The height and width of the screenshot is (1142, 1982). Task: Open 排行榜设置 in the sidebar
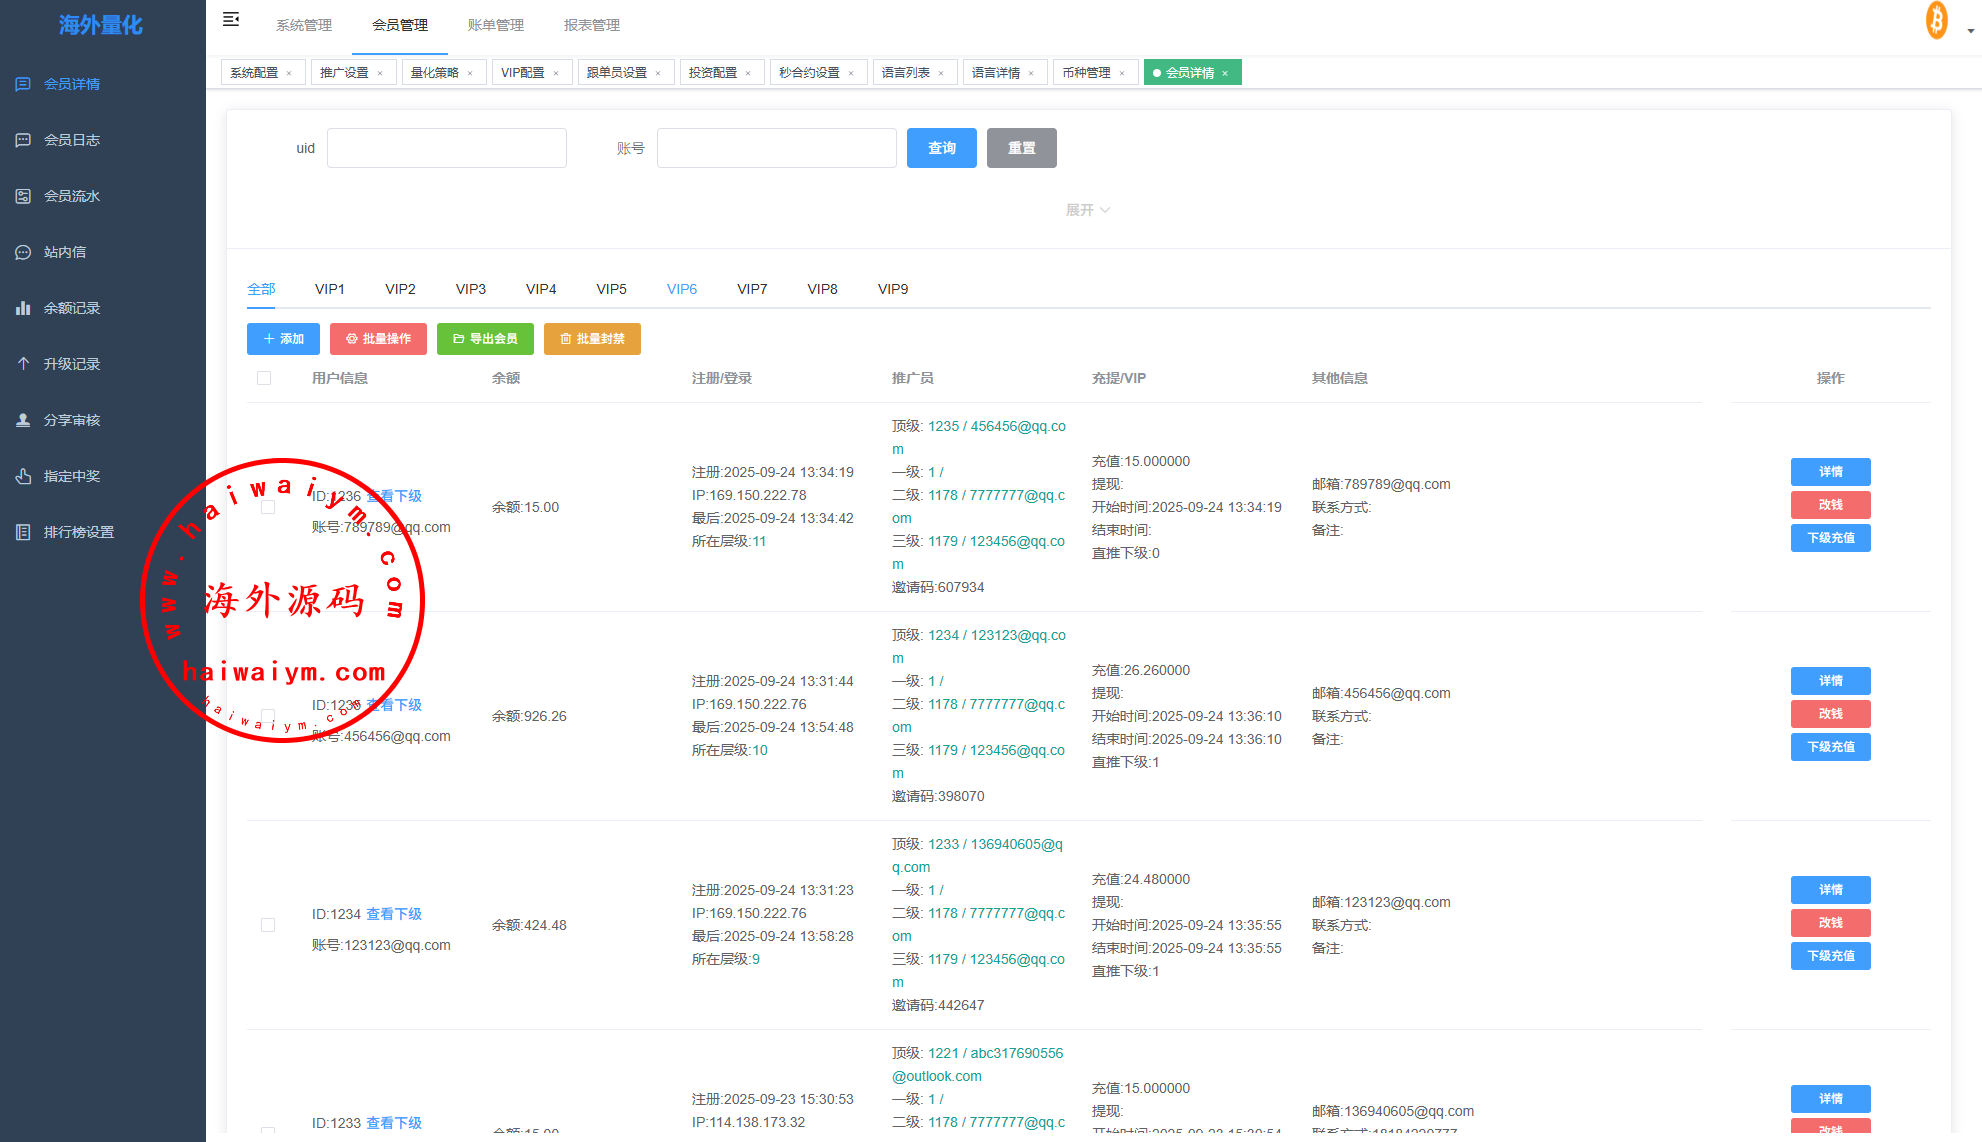pos(78,532)
